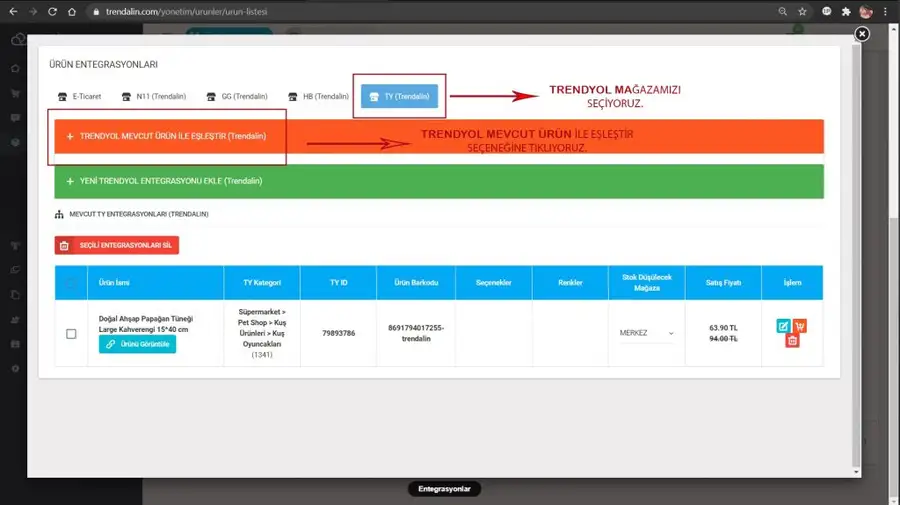900x505 pixels.
Task: Select the TY (Trendalin) store tab
Action: 399,96
